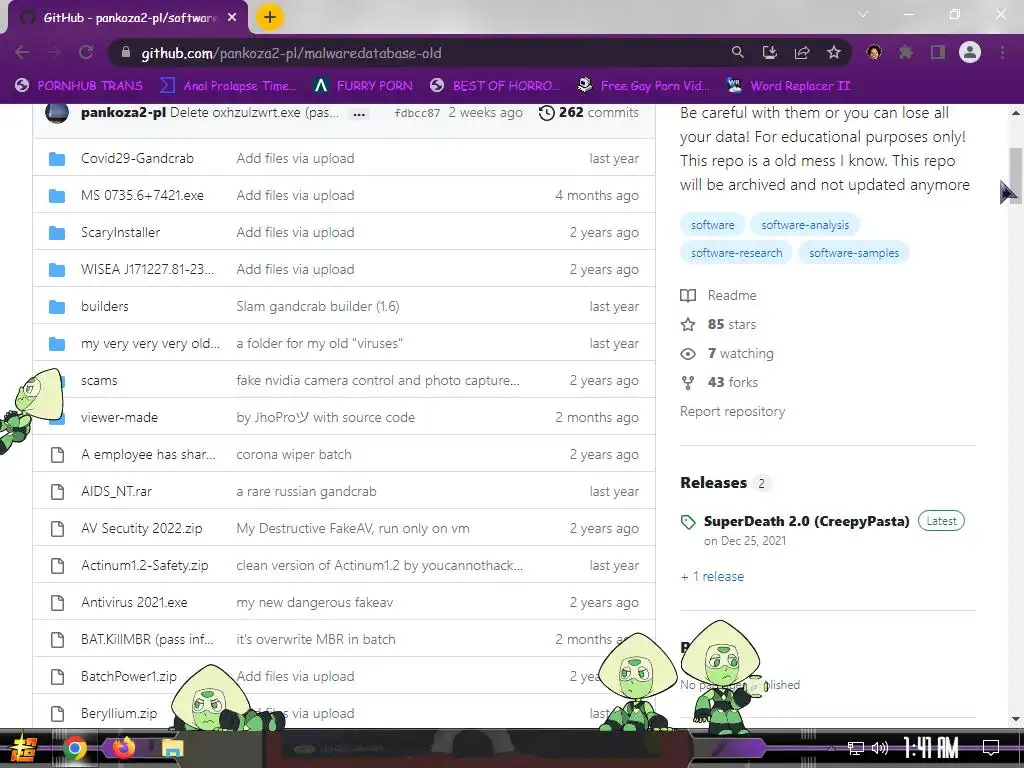Image resolution: width=1024 pixels, height=768 pixels.
Task: Open Beryllium.zip file
Action: (x=119, y=713)
